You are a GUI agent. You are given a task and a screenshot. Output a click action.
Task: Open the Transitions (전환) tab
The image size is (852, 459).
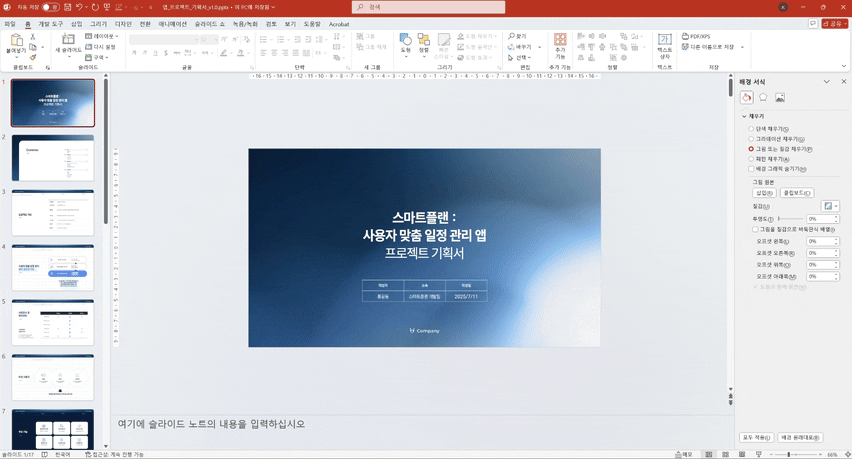click(145, 24)
